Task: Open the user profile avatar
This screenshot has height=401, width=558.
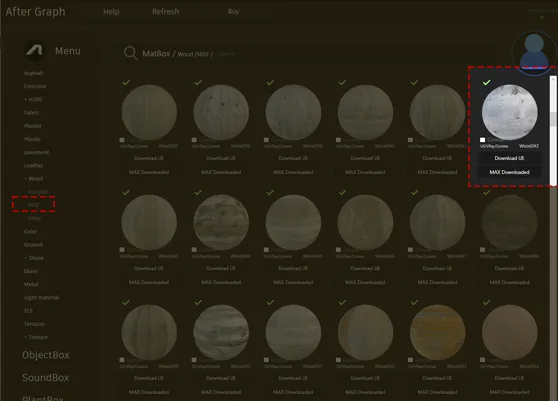Action: [x=534, y=53]
